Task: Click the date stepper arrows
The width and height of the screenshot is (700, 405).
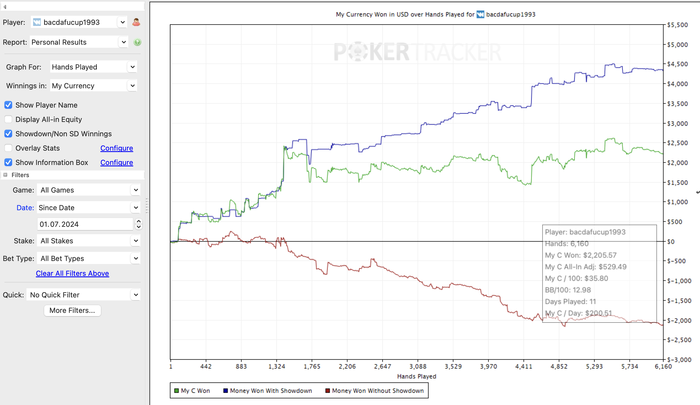Action: pyautogui.click(x=138, y=224)
